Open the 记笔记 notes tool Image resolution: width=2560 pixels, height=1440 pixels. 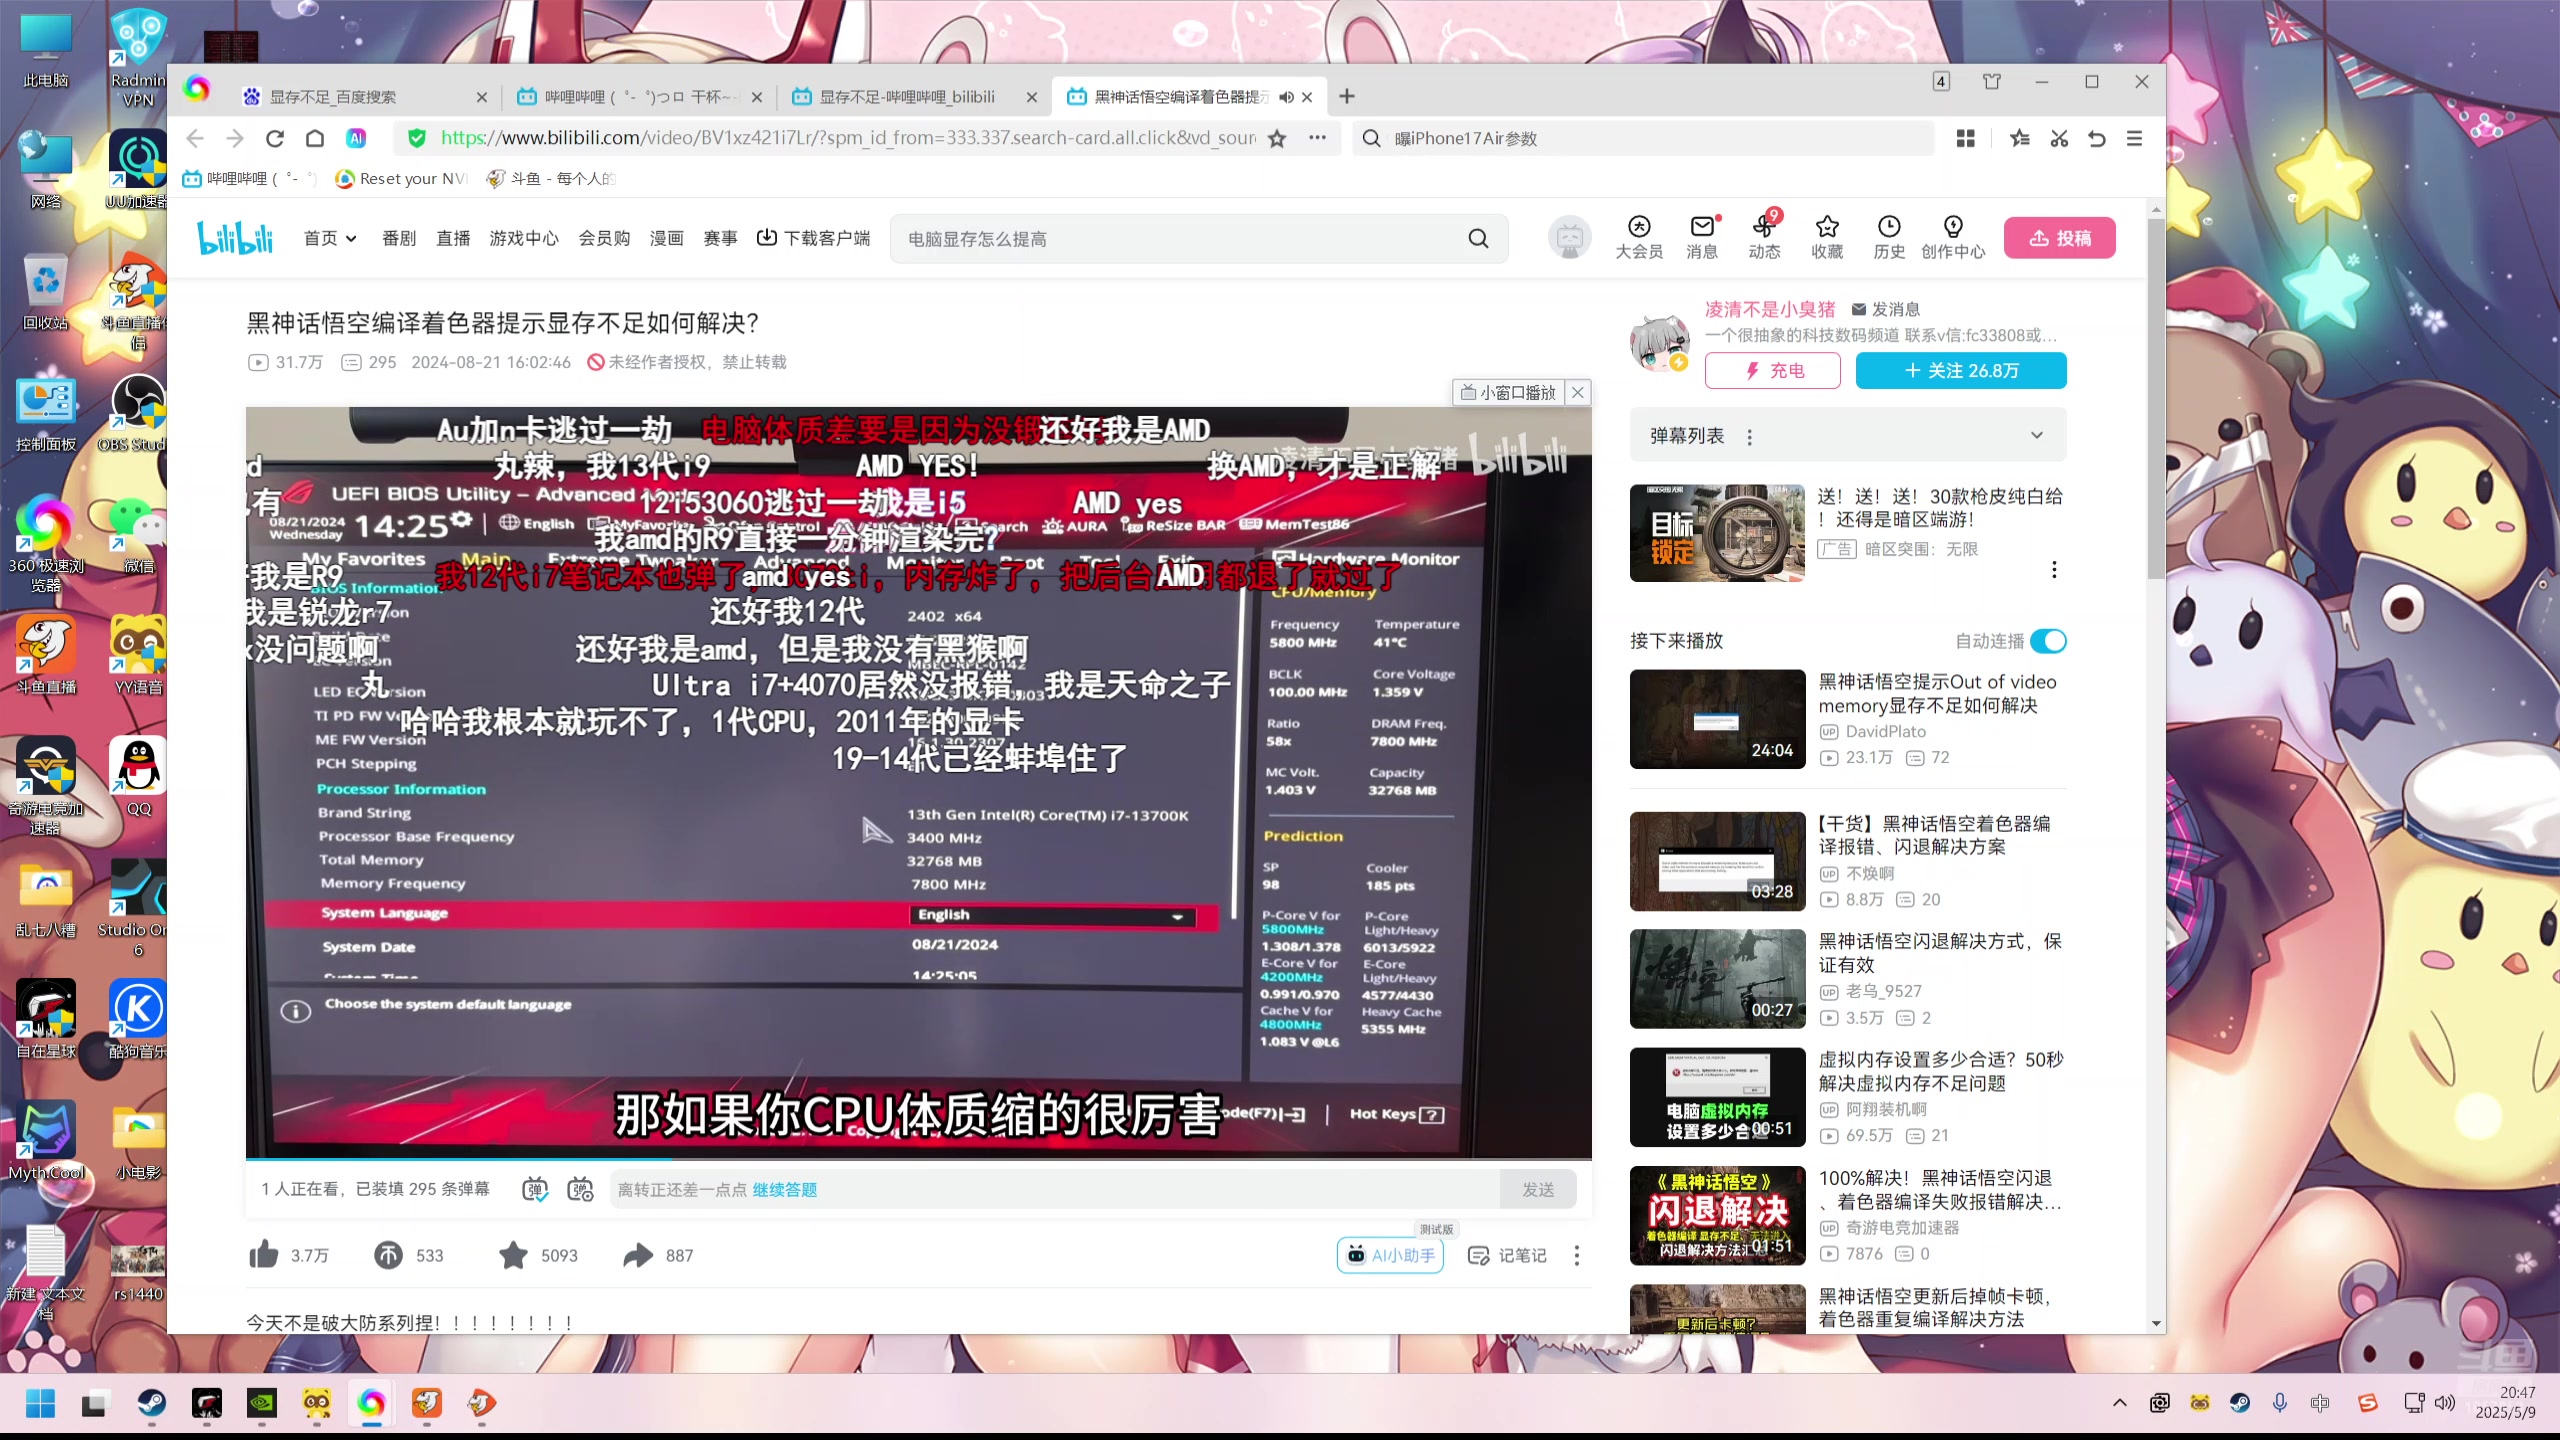coord(1507,1255)
